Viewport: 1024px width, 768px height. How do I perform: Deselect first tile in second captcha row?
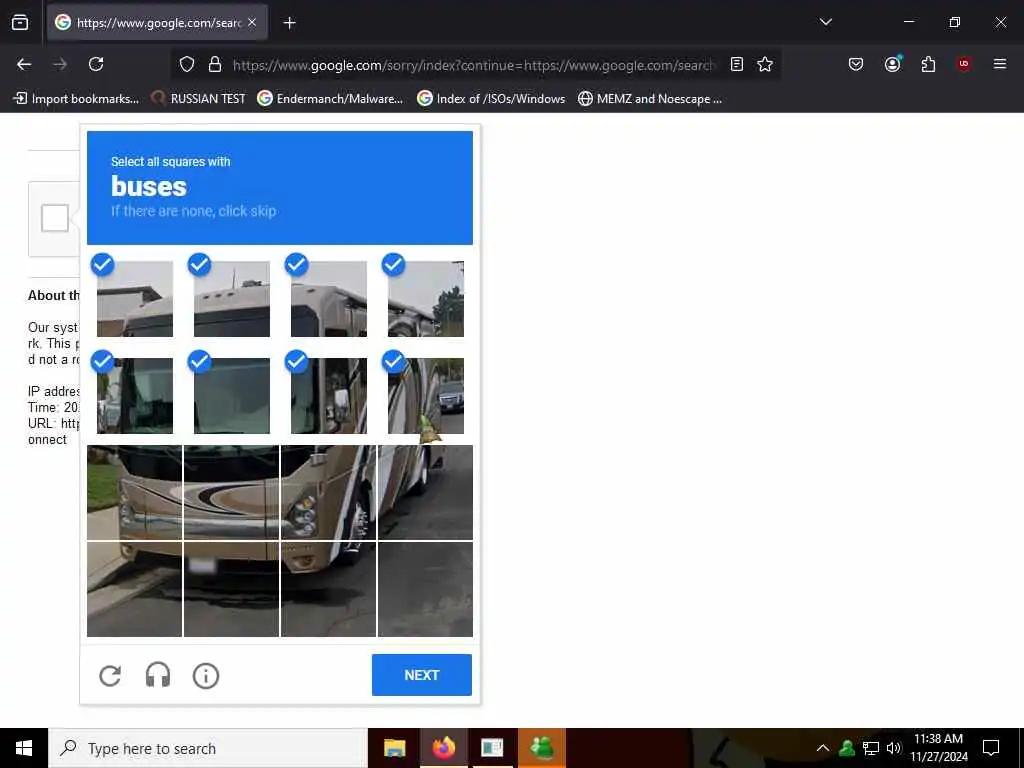click(135, 396)
